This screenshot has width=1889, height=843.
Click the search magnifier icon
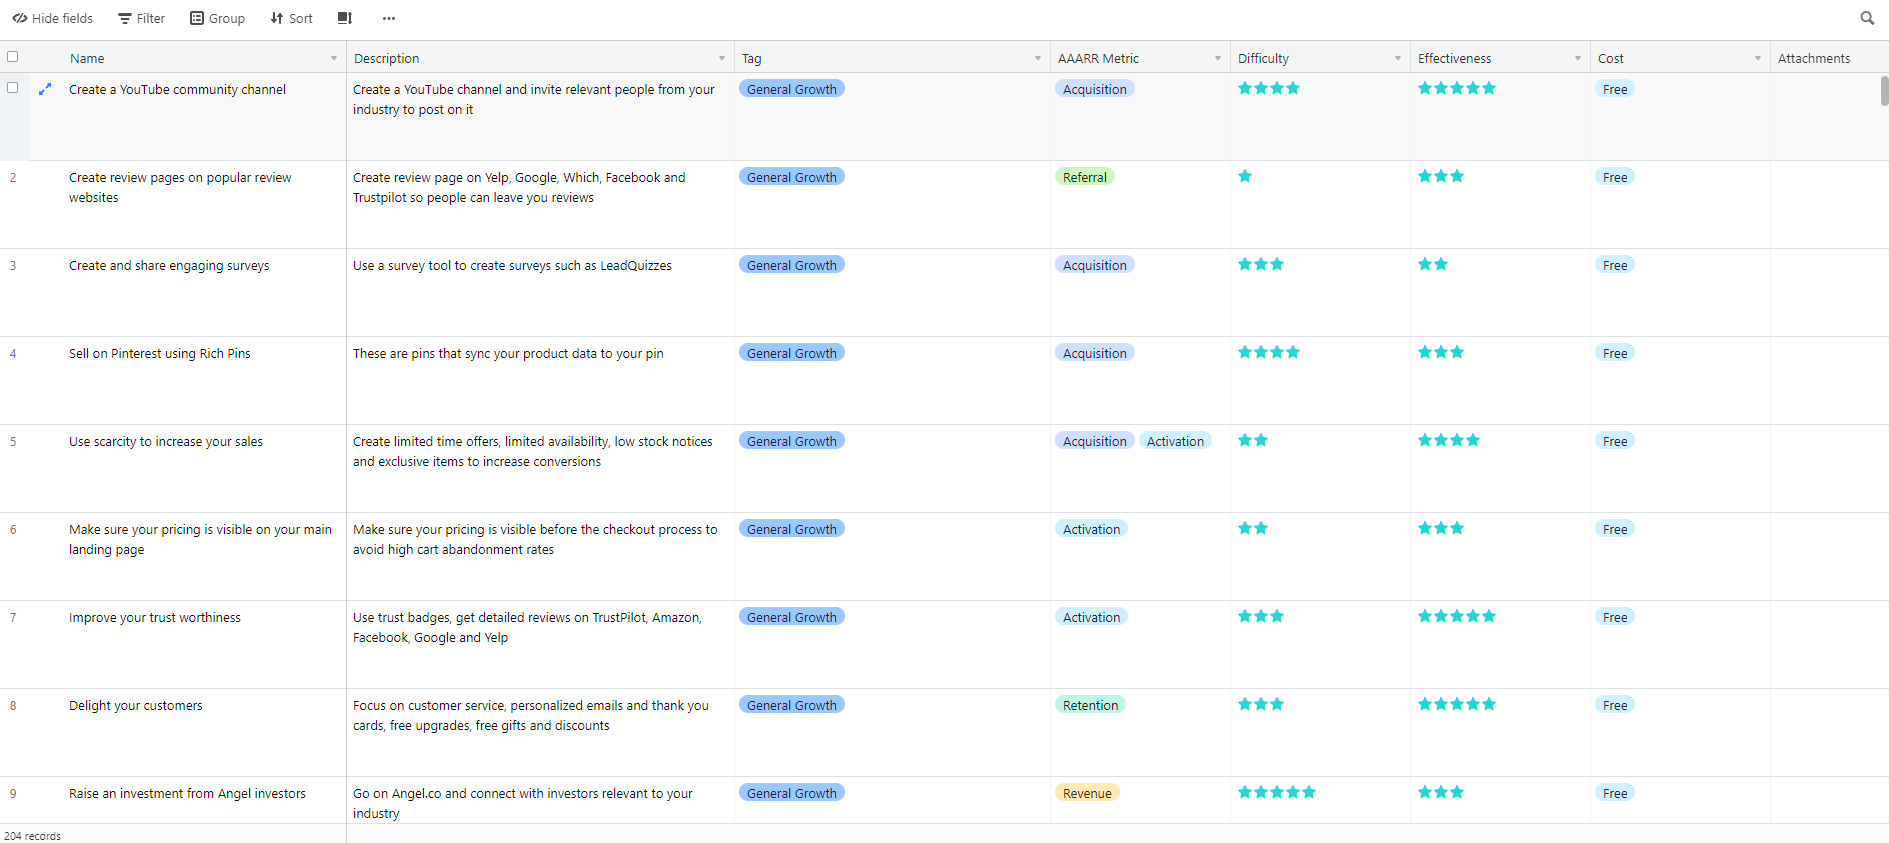tap(1867, 18)
